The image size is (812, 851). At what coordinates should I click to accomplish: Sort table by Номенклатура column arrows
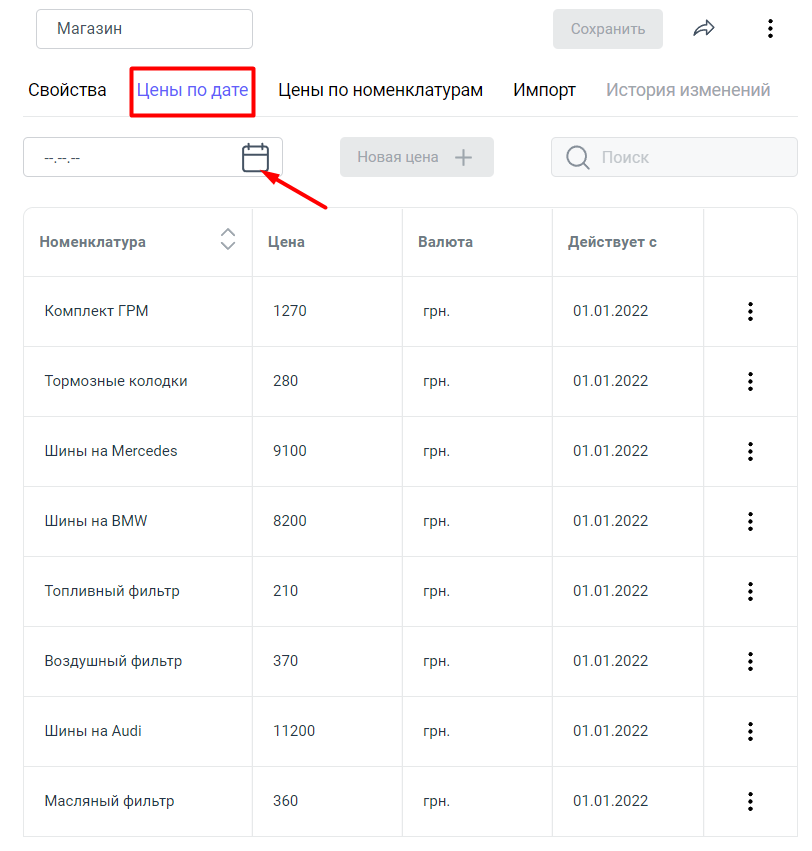228,239
